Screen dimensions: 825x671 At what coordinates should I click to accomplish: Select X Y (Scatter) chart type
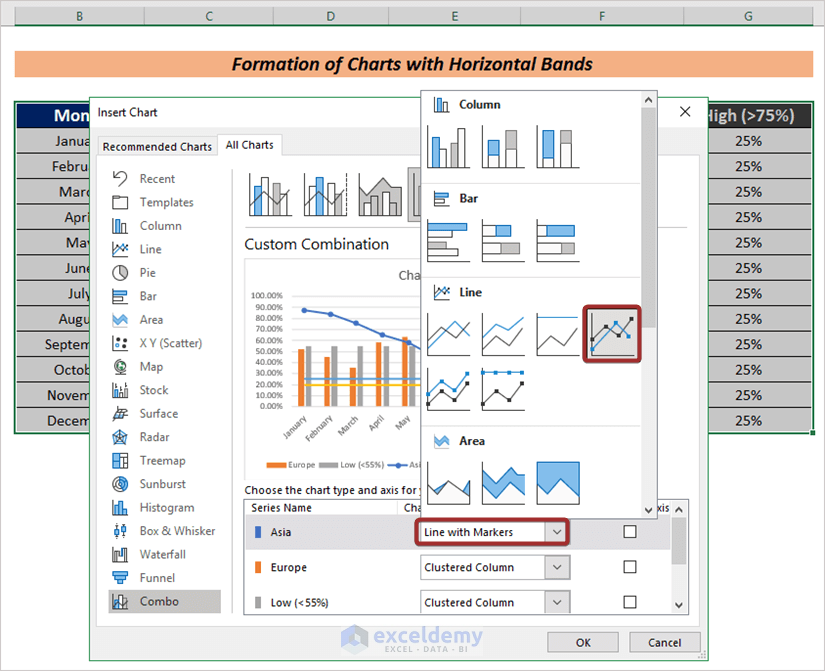click(165, 343)
